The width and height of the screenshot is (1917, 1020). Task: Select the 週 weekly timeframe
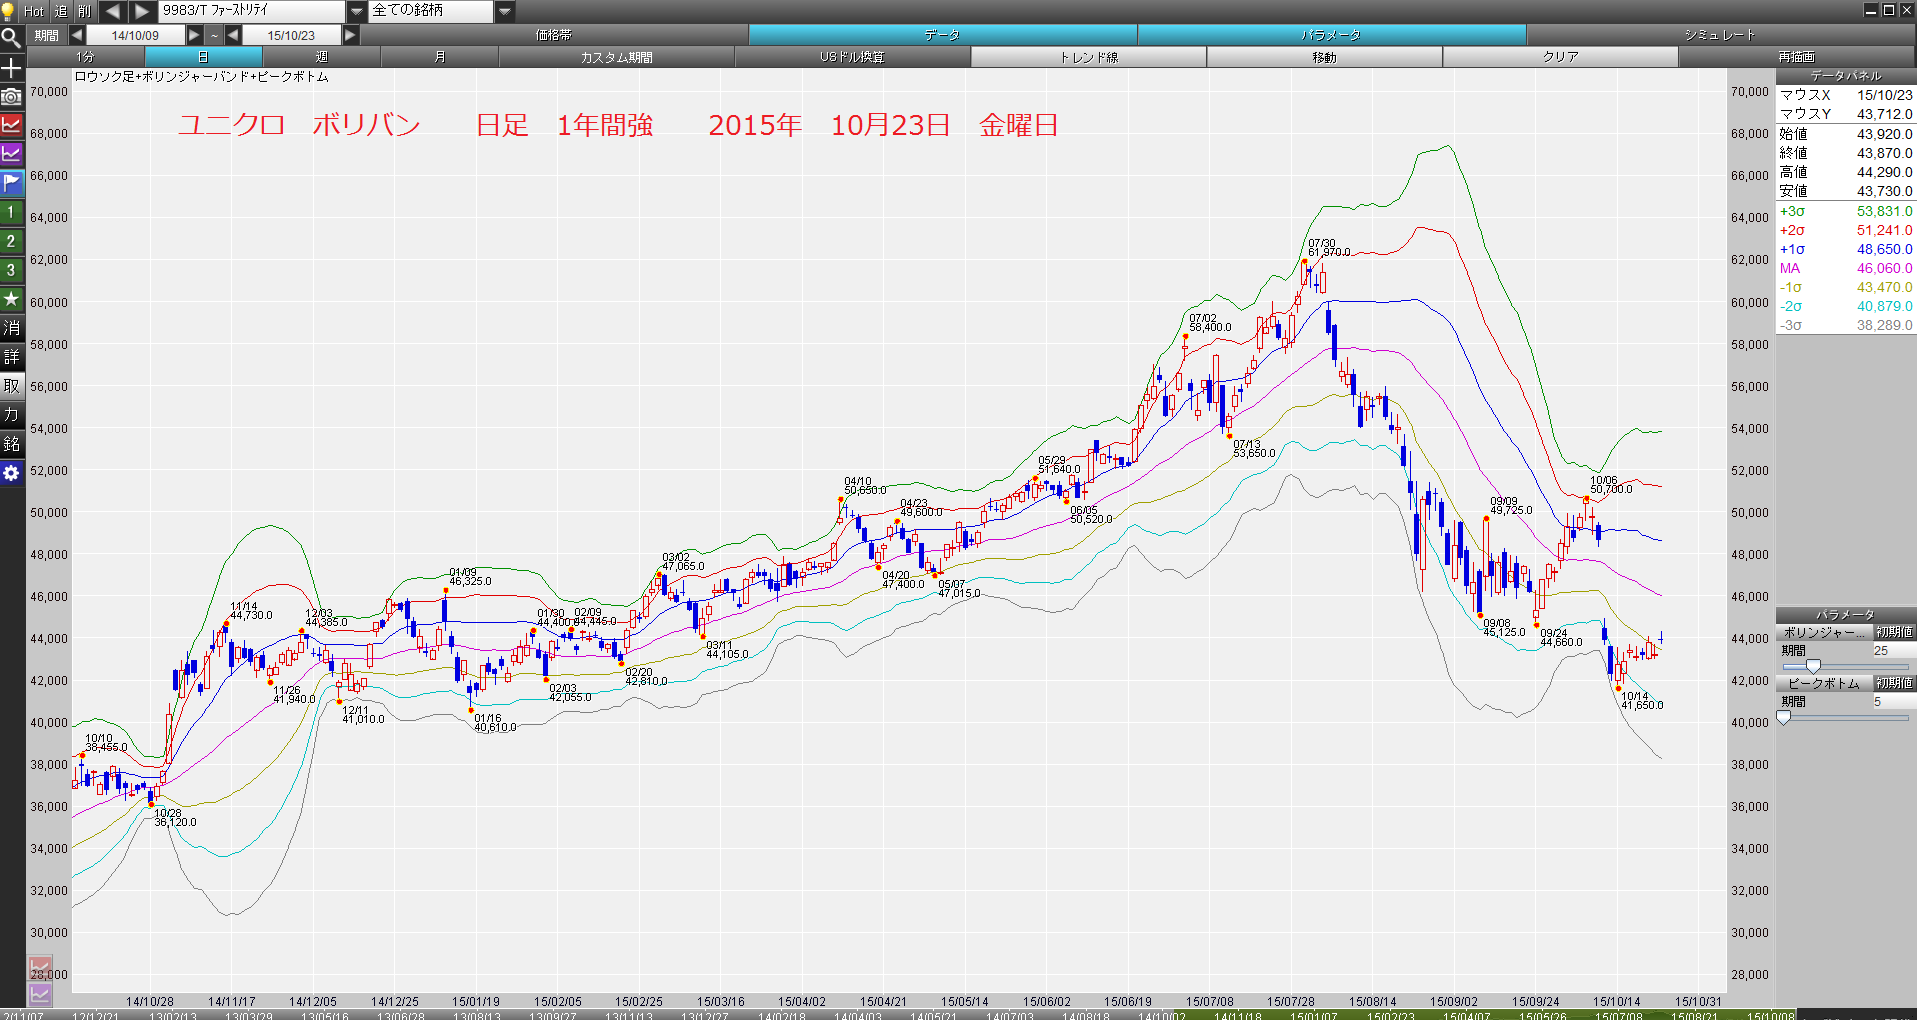pos(322,57)
